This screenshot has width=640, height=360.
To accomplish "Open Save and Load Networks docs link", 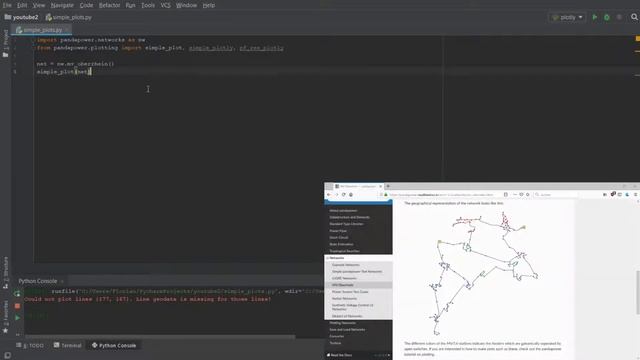I will [347, 329].
